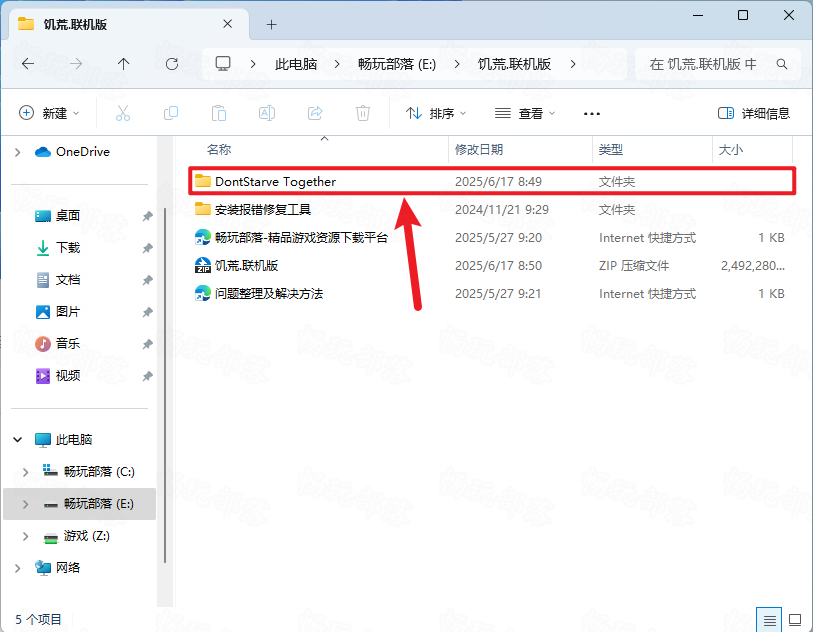Expand 网络 tree node
This screenshot has height=632, width=813.
pyautogui.click(x=18, y=568)
